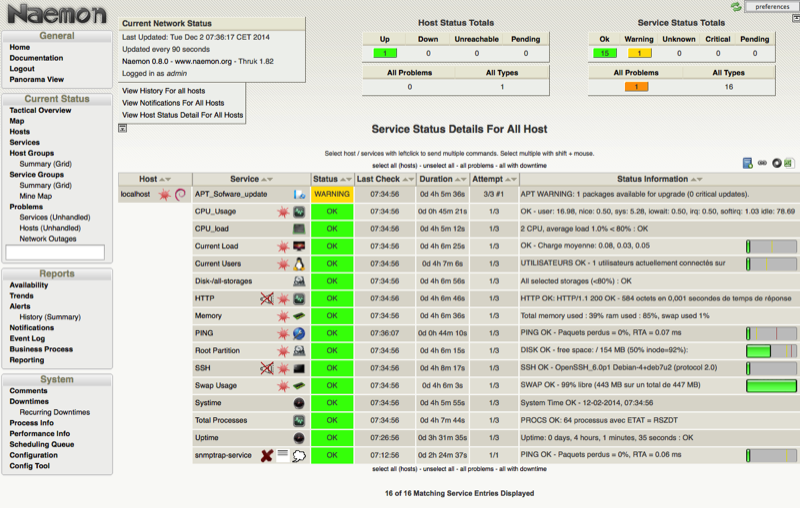
Task: Click the yellow Warning count badge
Action: pyautogui.click(x=639, y=53)
